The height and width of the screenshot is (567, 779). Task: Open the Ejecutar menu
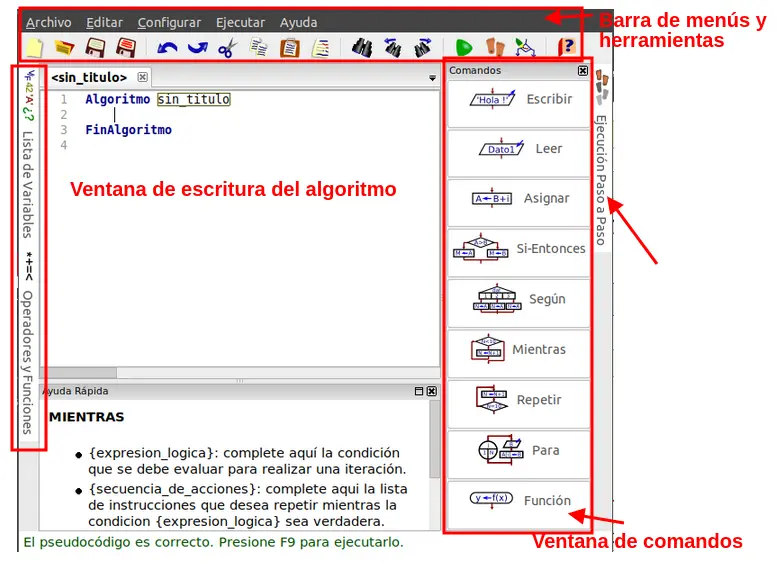(240, 22)
